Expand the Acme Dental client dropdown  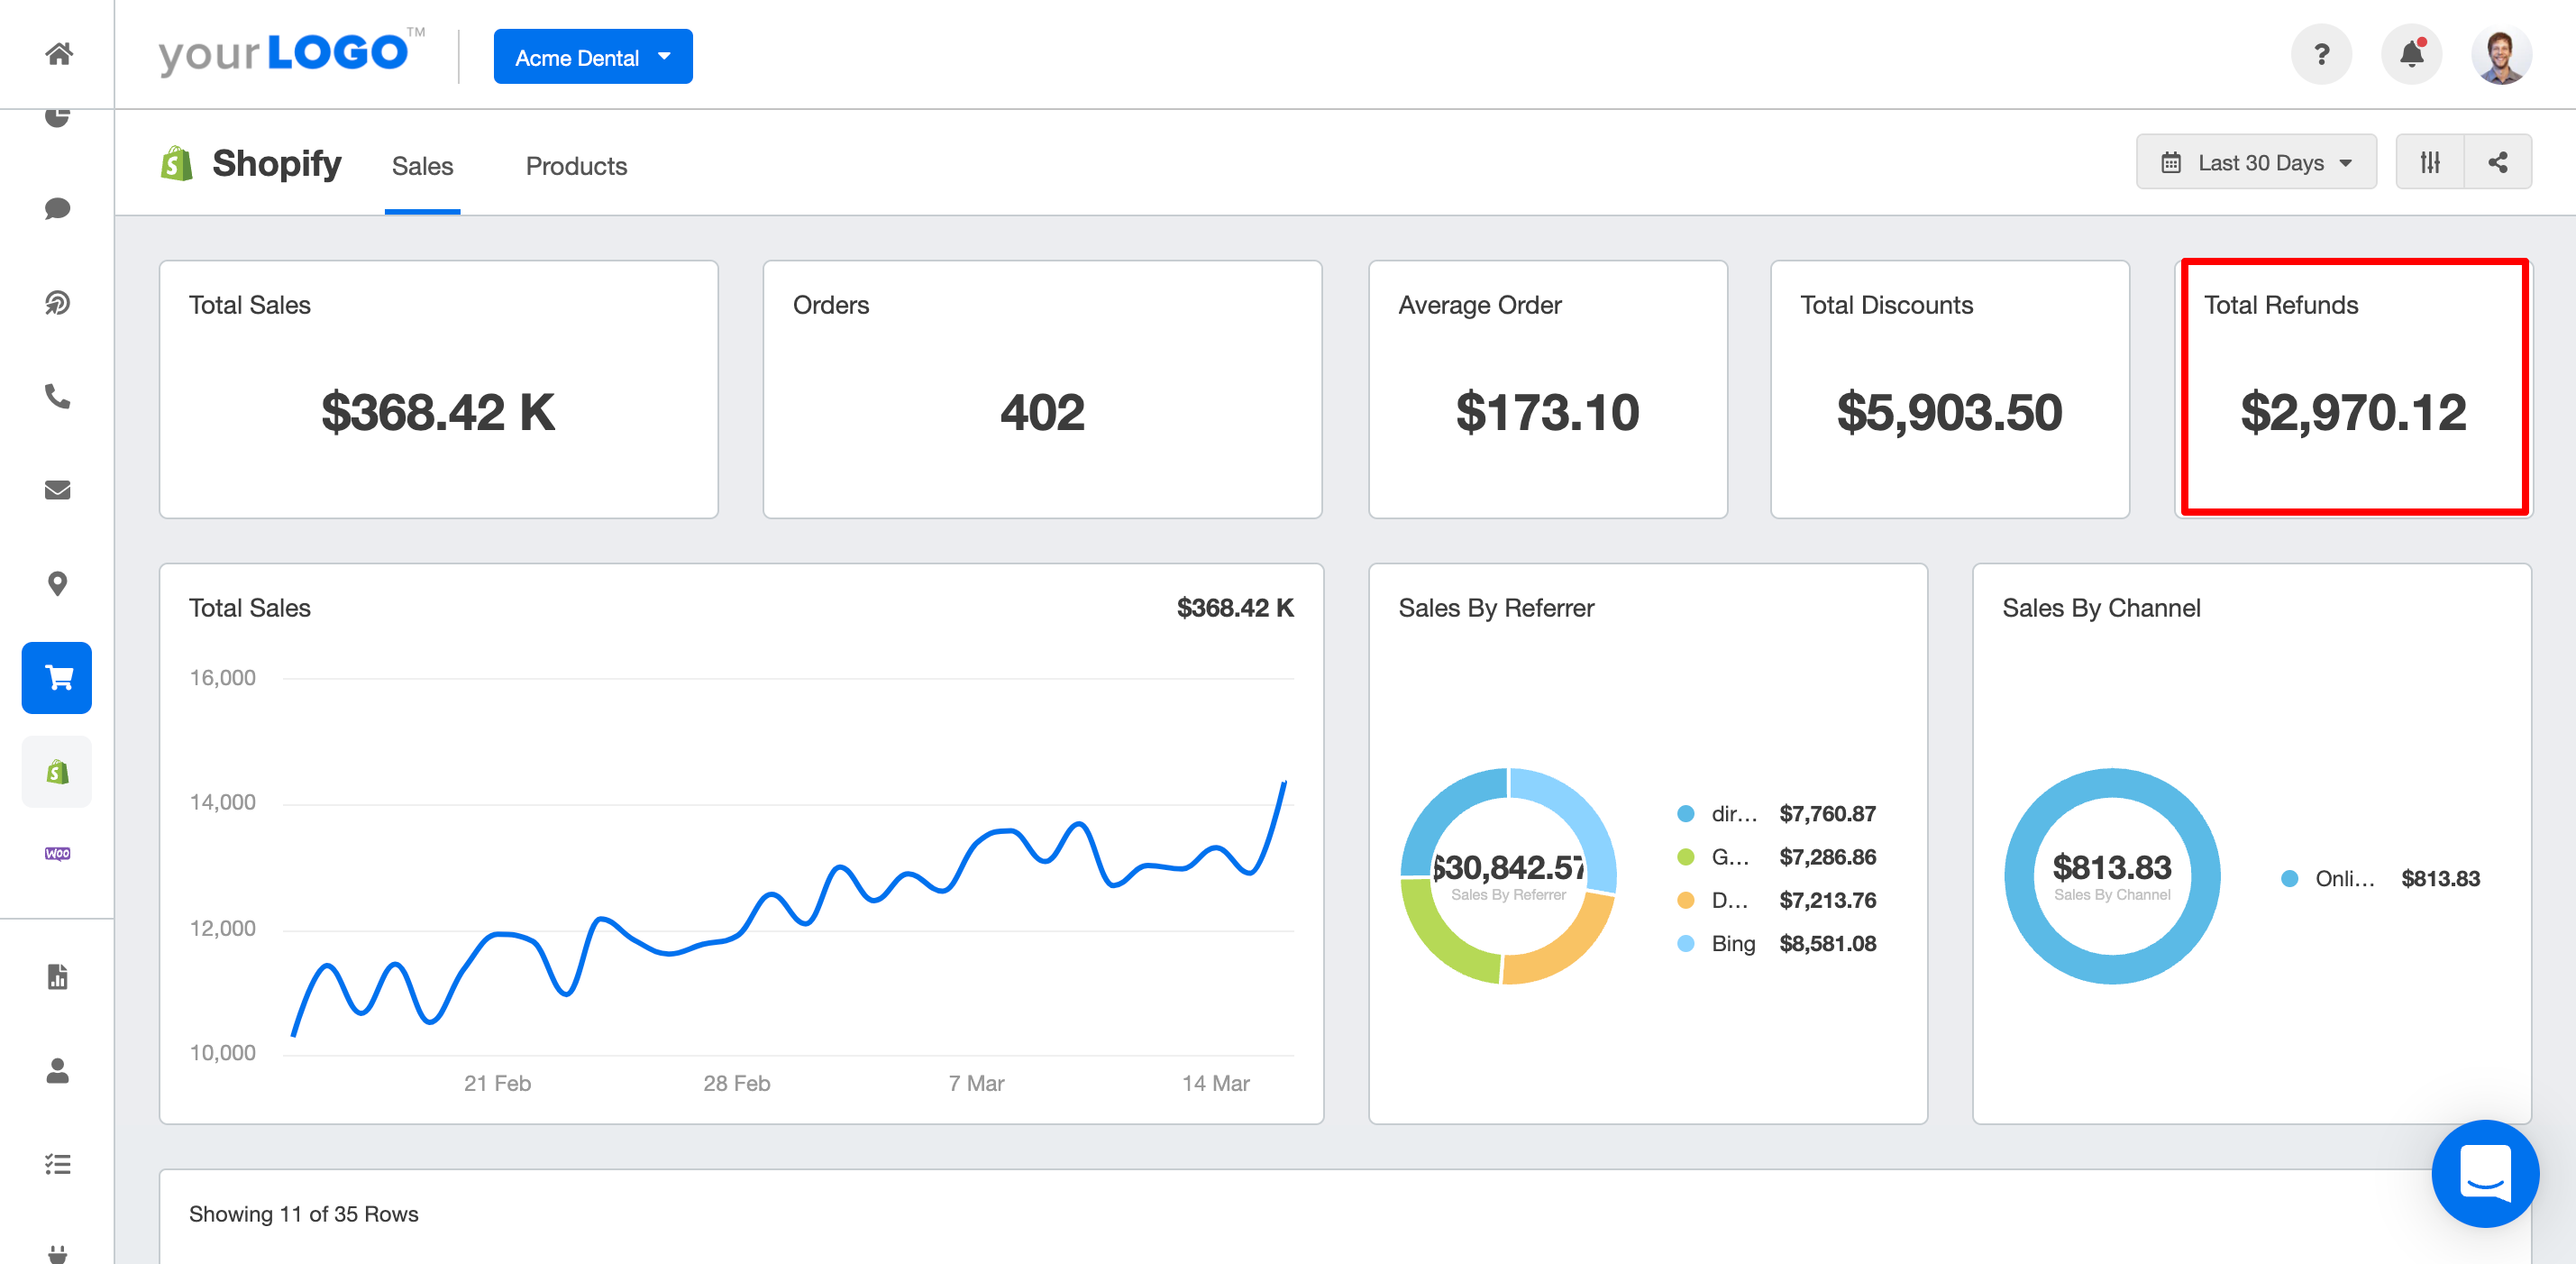tap(593, 57)
